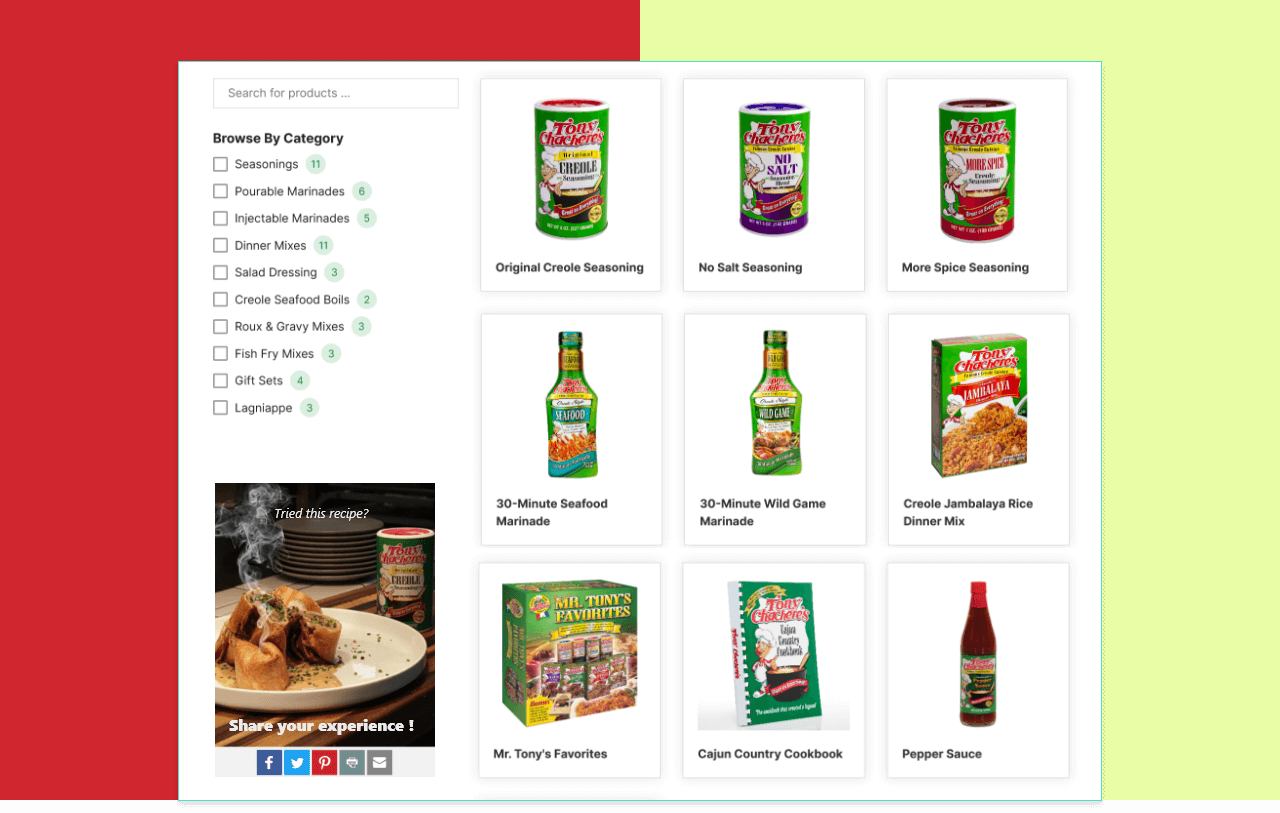The image size is (1280, 813).
Task: Tick the Seasonings category checkbox
Action: pos(220,164)
